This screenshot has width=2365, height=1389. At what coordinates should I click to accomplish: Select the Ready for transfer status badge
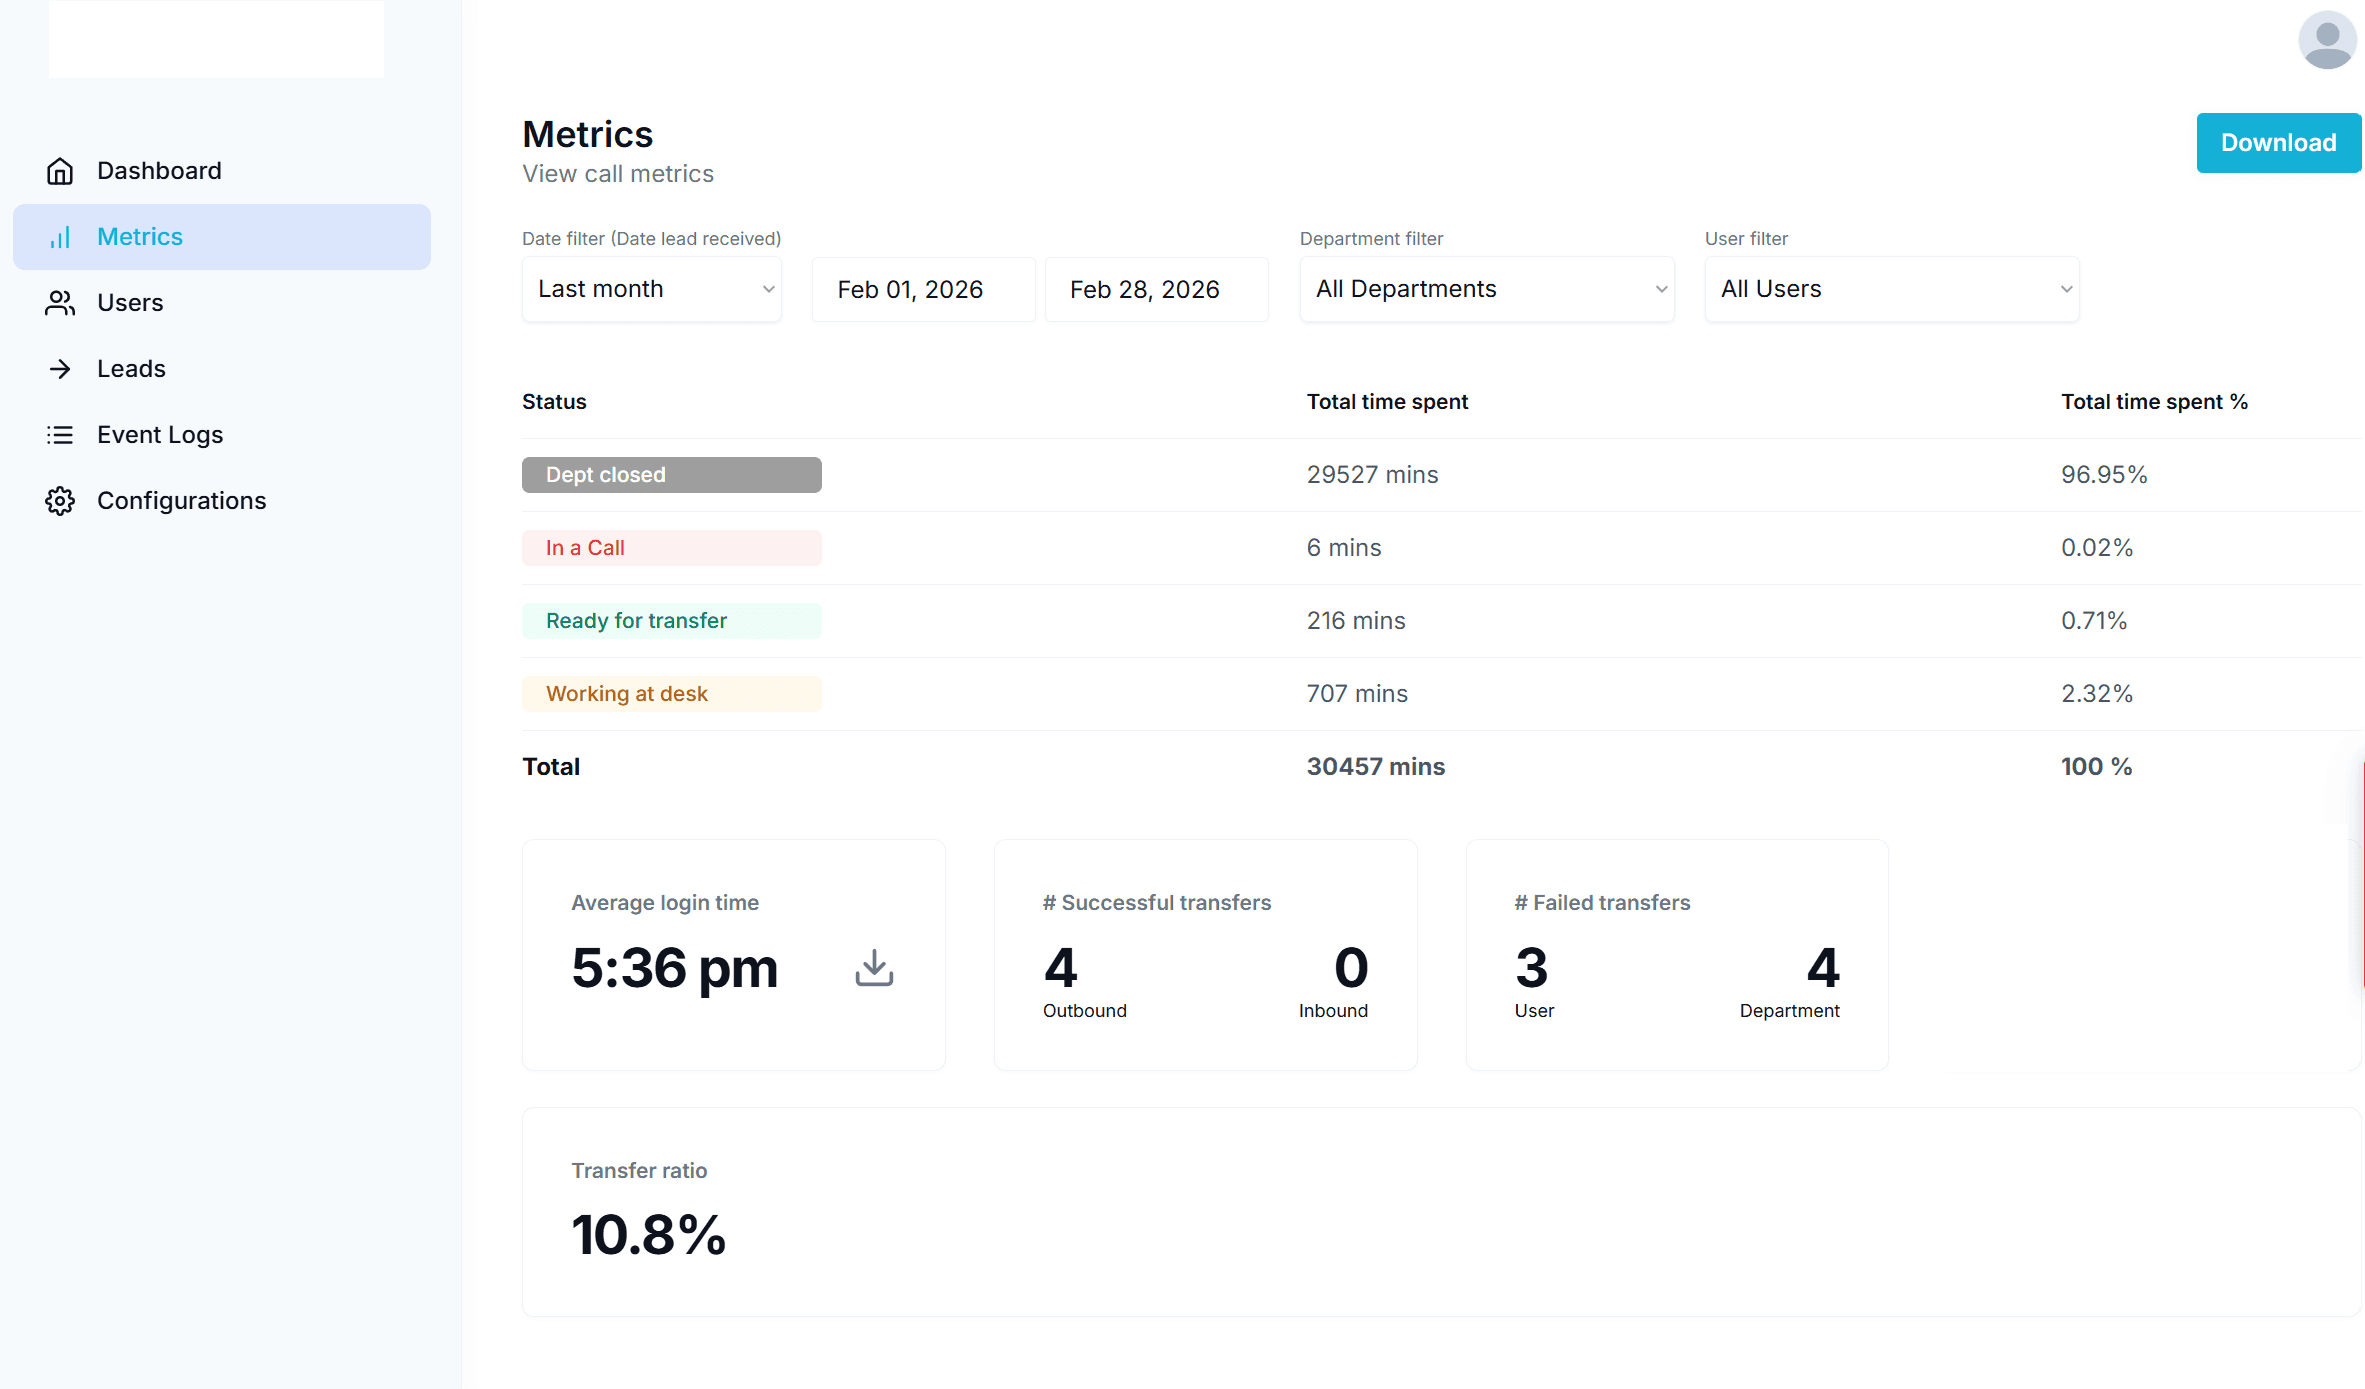coord(671,621)
